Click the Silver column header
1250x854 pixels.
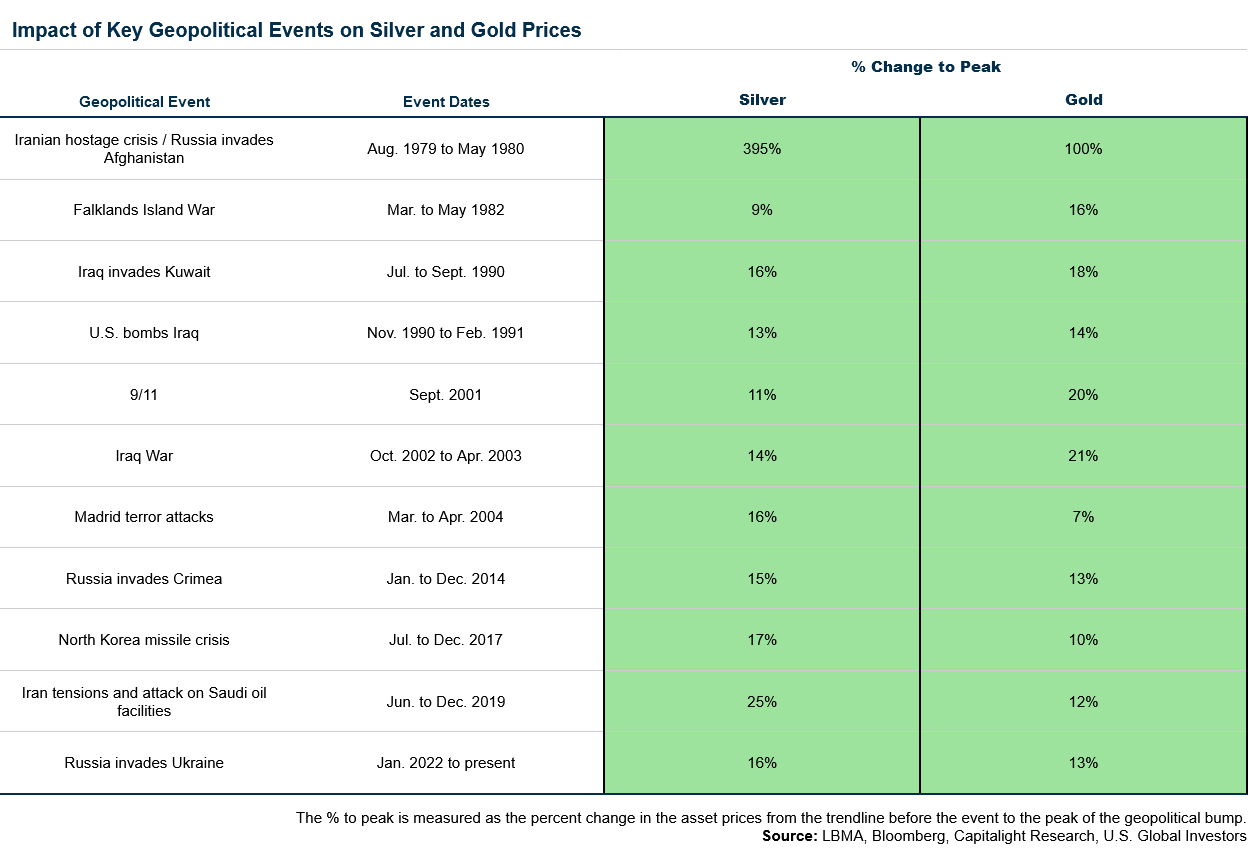tap(762, 100)
